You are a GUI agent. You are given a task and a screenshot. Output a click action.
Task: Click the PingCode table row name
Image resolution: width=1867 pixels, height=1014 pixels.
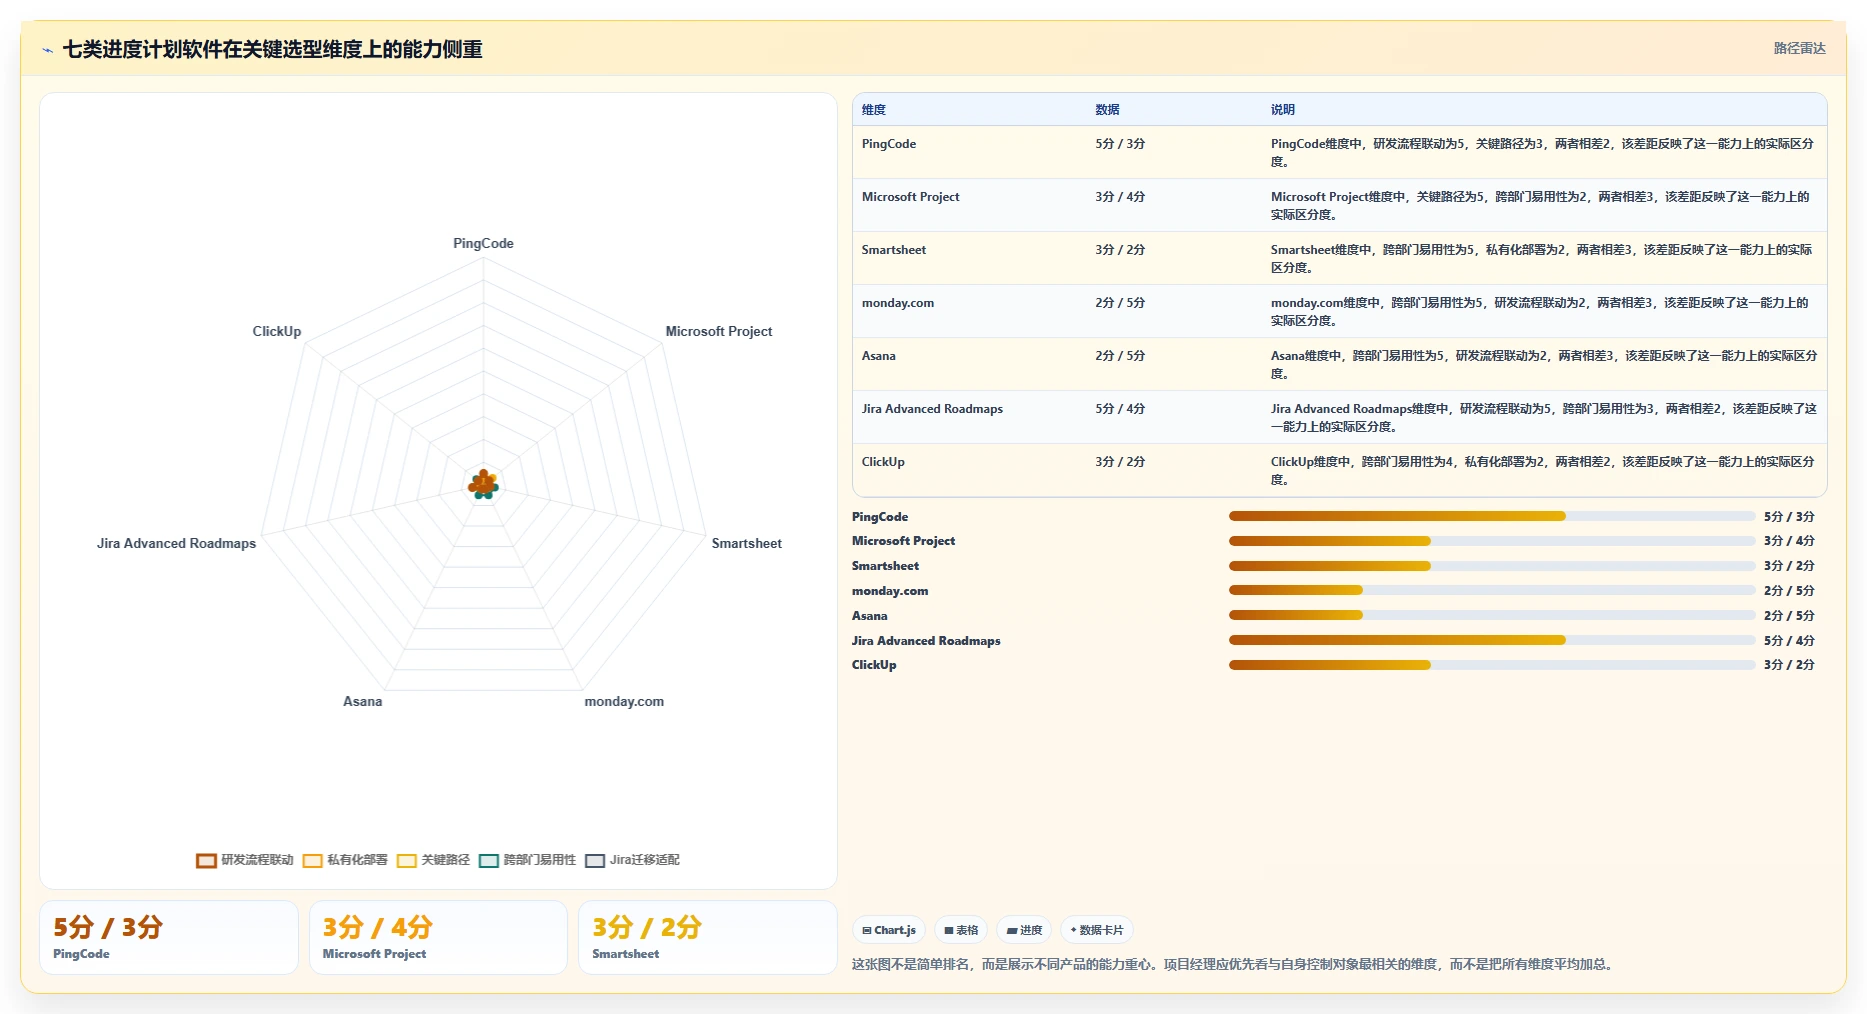click(889, 144)
